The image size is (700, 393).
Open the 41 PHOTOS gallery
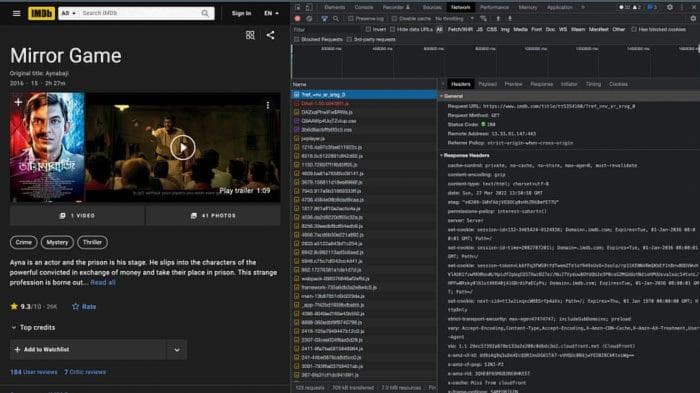point(213,216)
